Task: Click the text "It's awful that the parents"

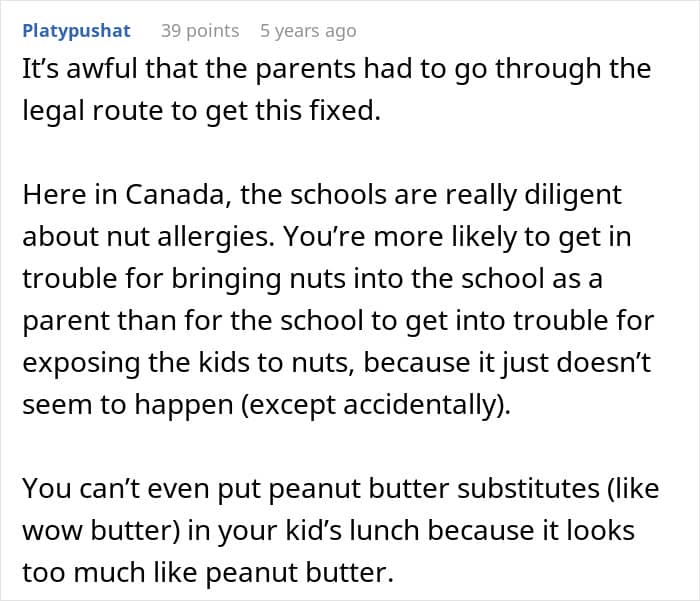Action: coord(190,69)
